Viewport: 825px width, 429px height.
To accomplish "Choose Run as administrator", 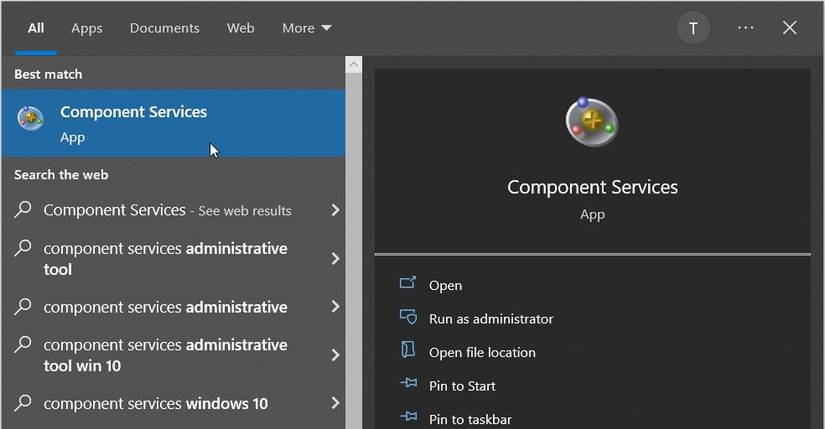I will pyautogui.click(x=490, y=318).
